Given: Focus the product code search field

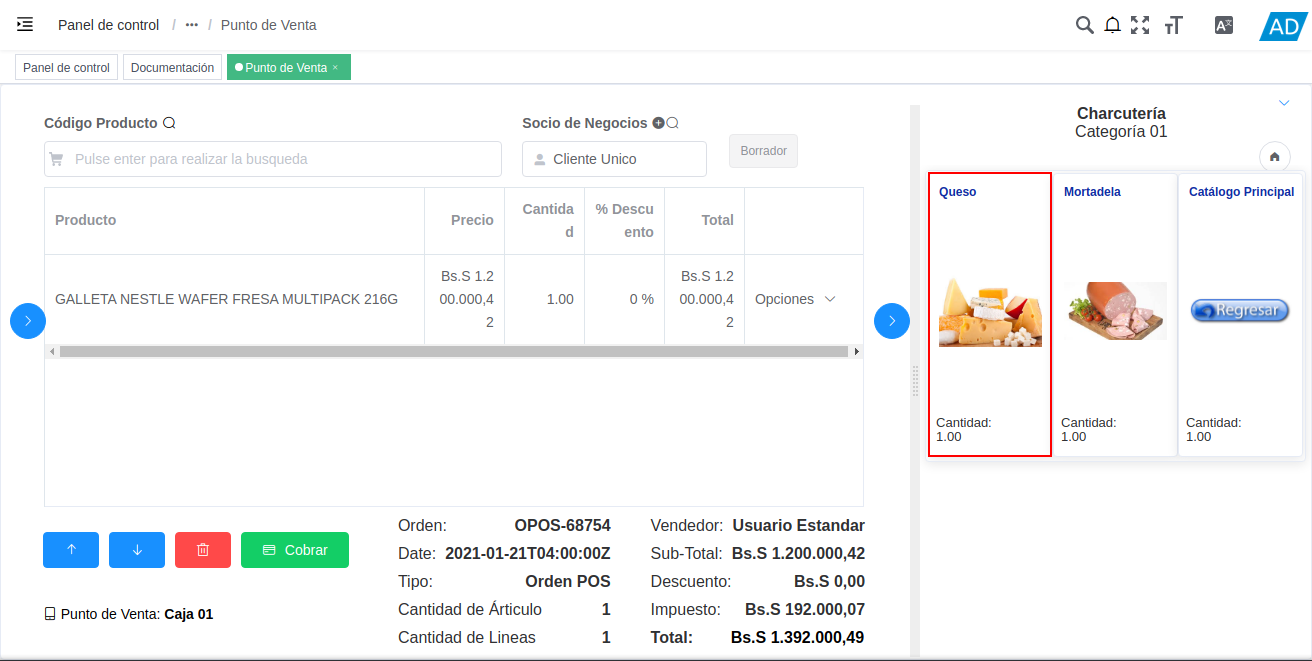Looking at the screenshot, I should [x=273, y=159].
